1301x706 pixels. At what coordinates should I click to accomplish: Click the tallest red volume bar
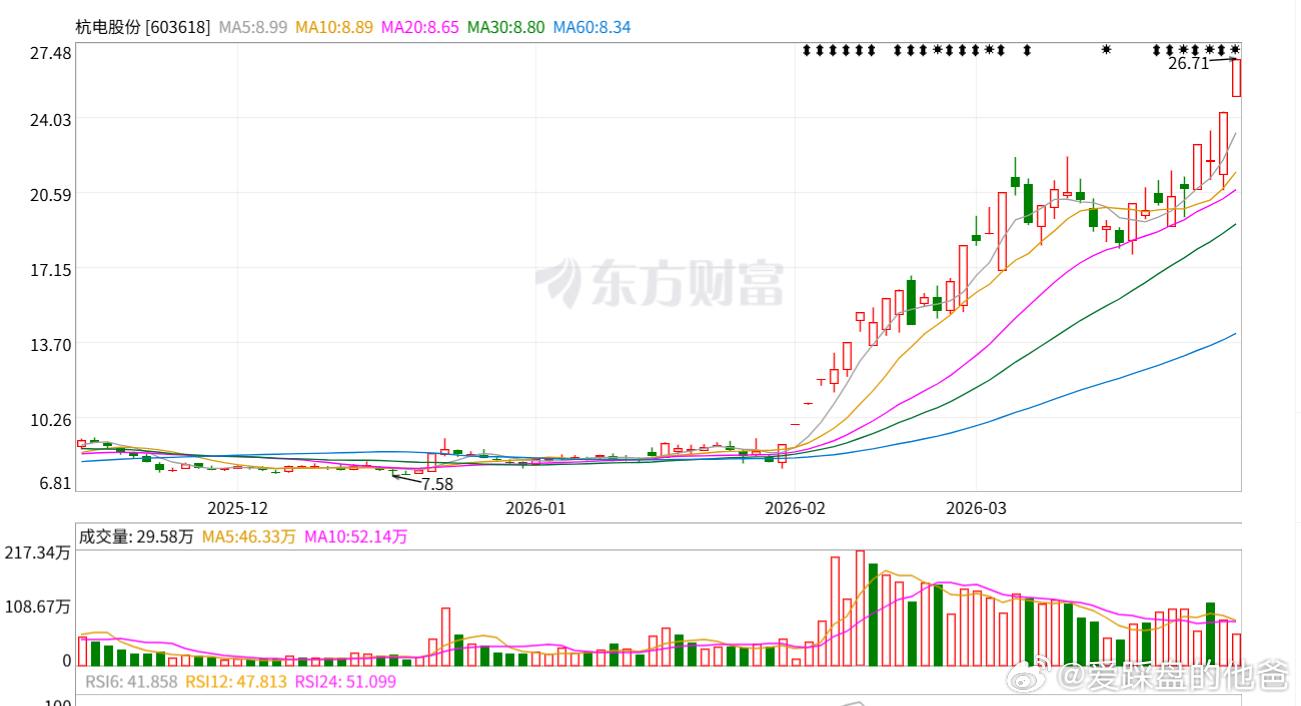click(860, 608)
